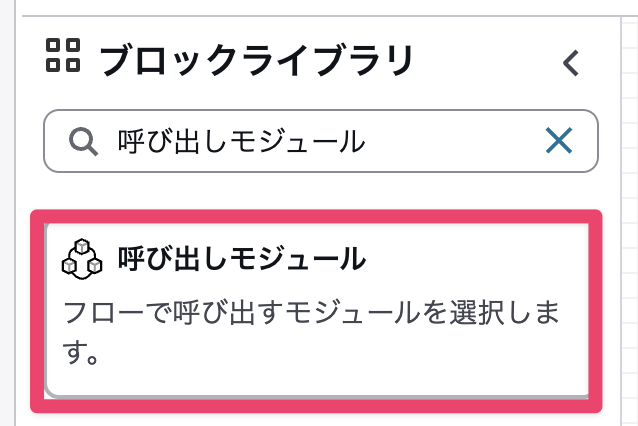
Task: Click the empty canvas grid beside the panel
Action: [622, 250]
